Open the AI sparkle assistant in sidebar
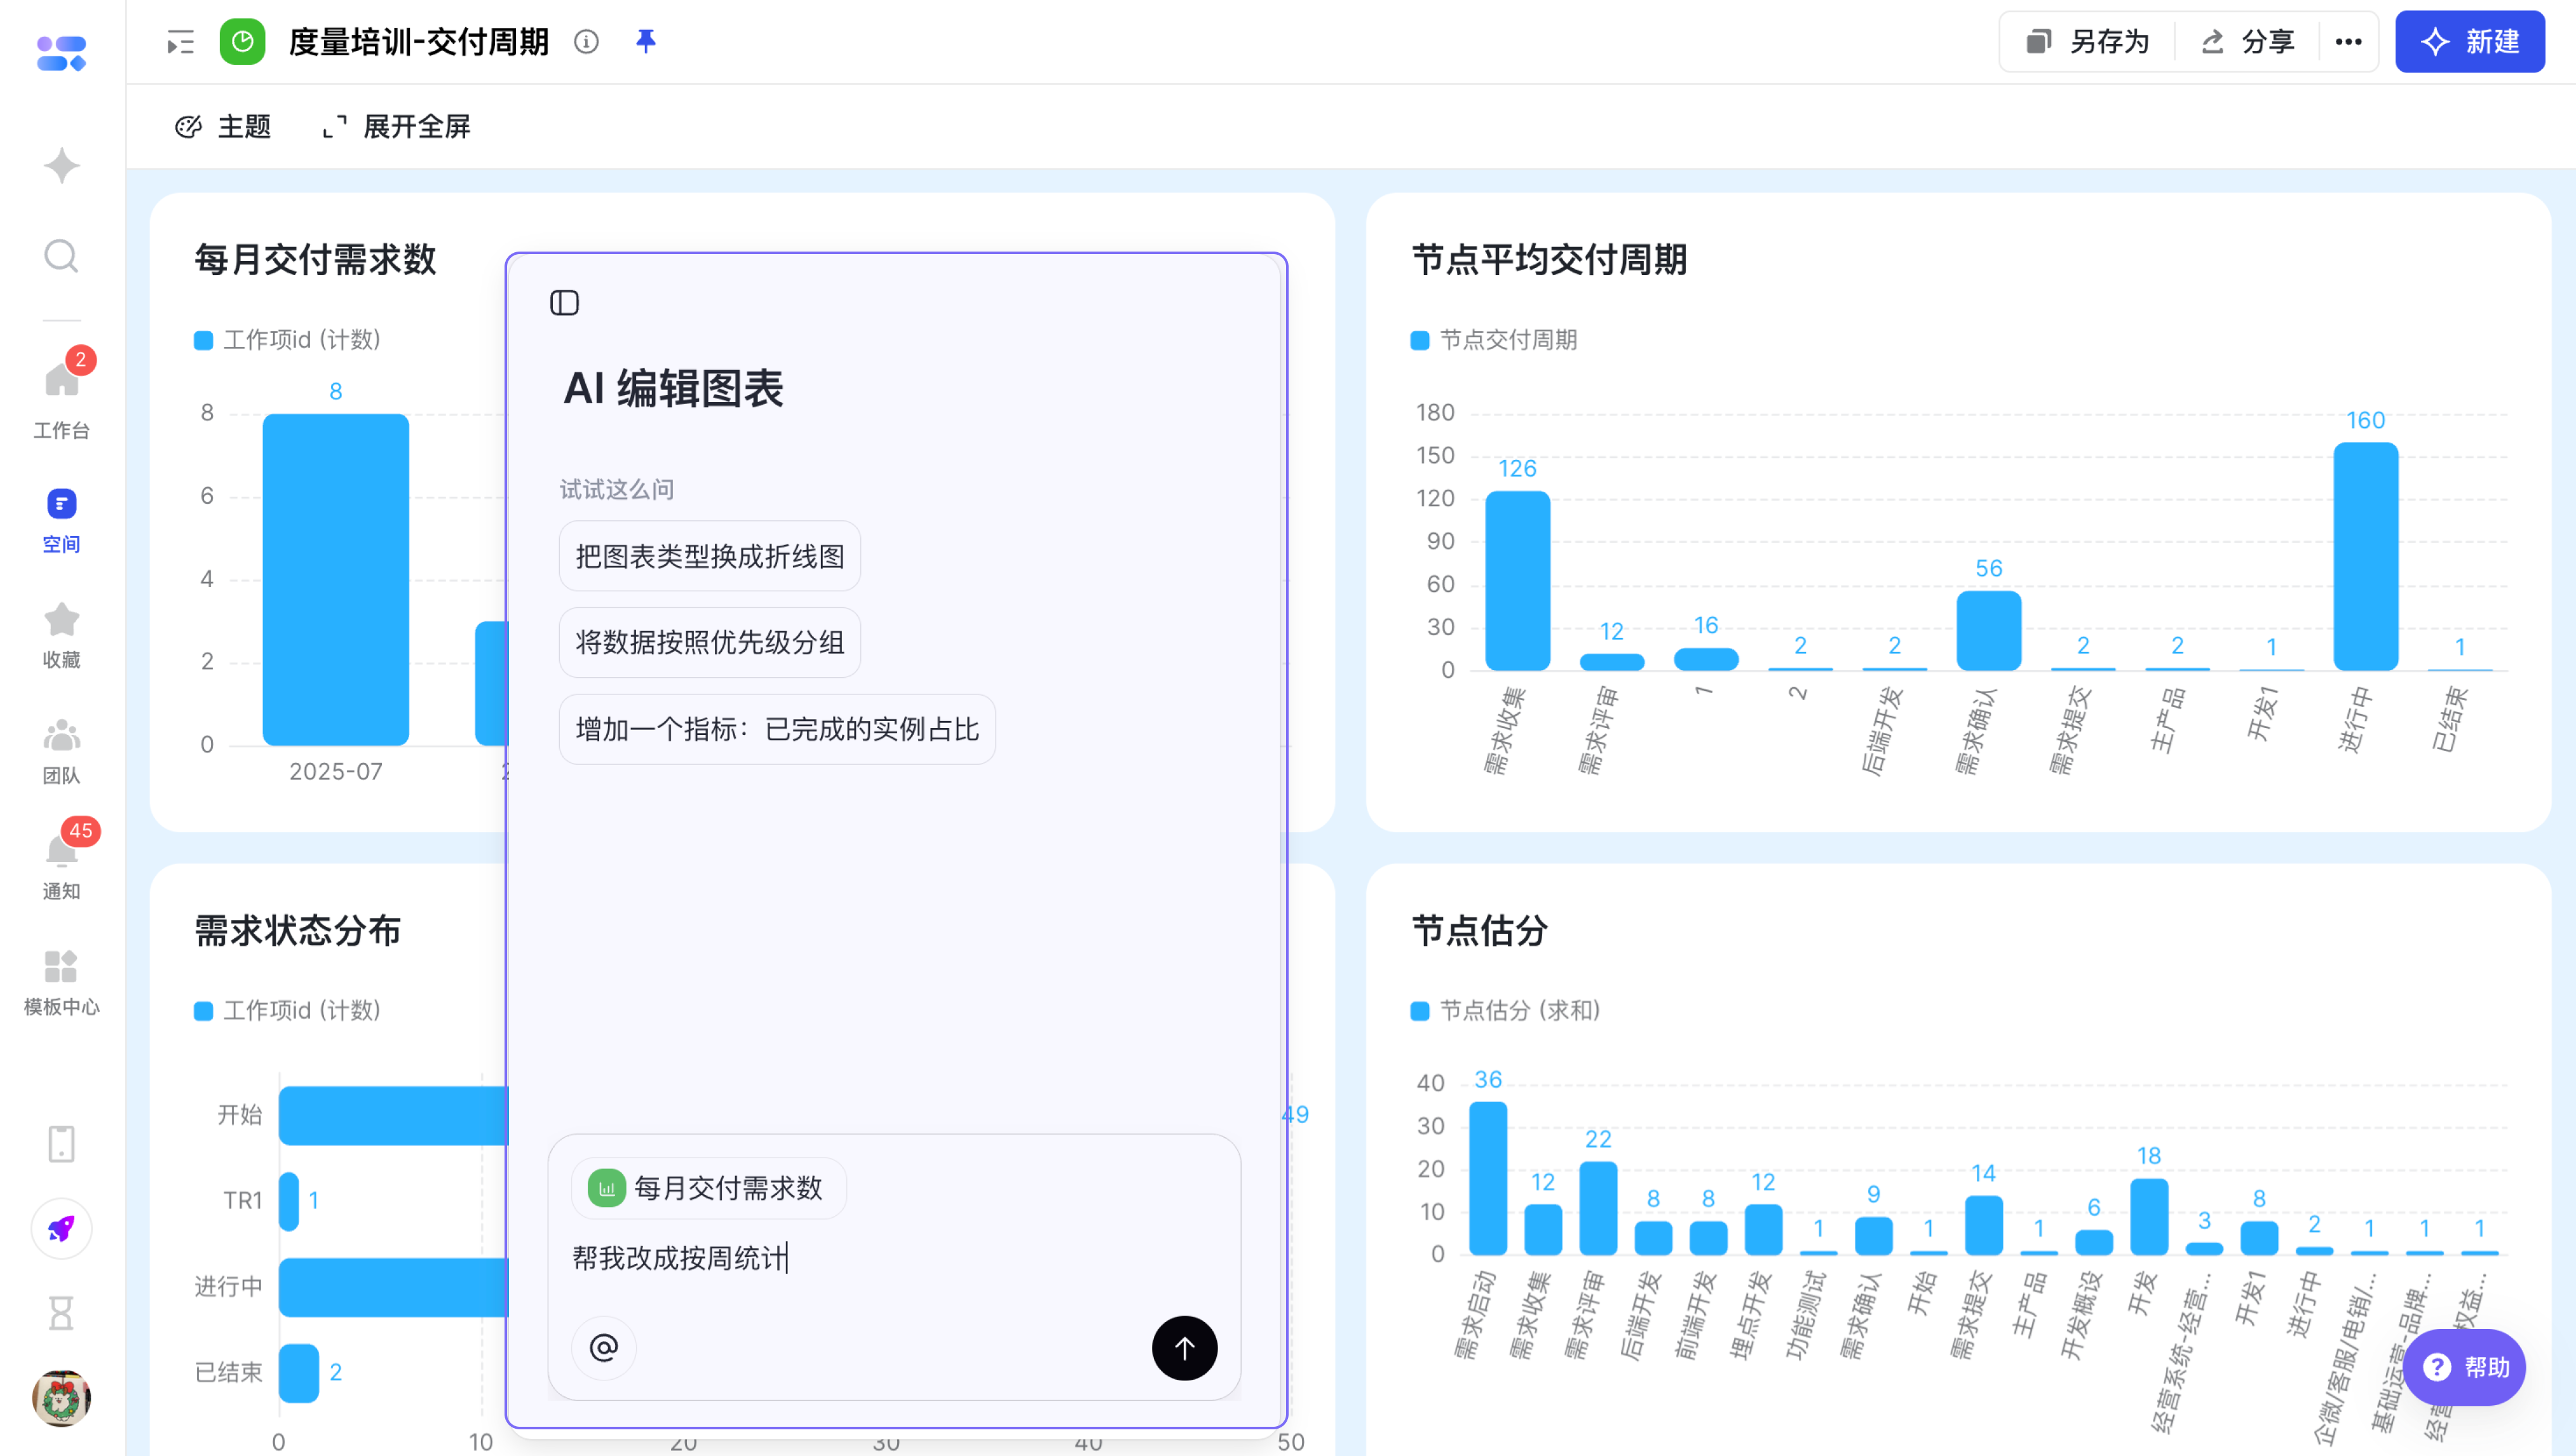This screenshot has height=1456, width=2576. coord(61,165)
